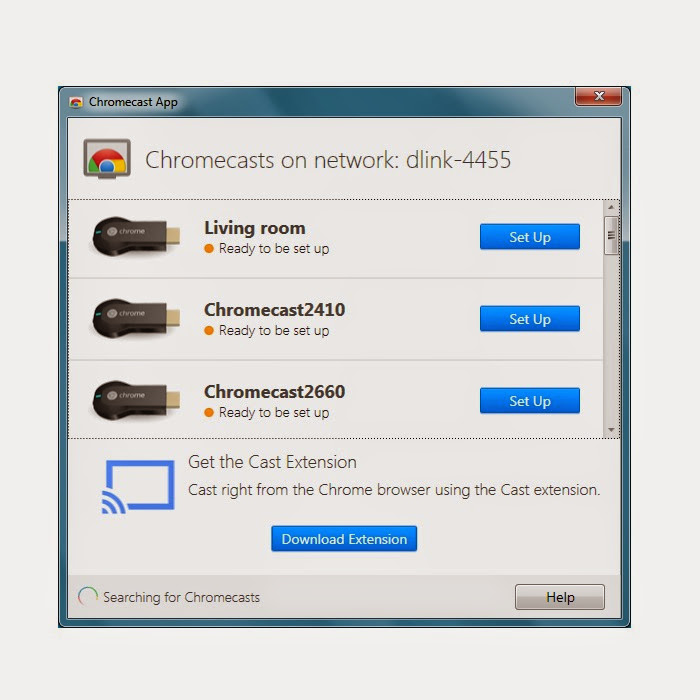Click the blue Cast extension icon
This screenshot has width=700, height=700.
pos(138,487)
